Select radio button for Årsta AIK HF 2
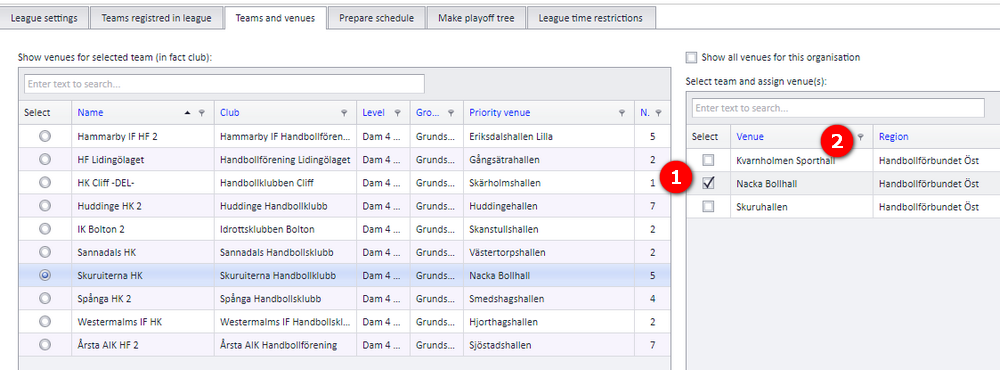1000x370 pixels. [45, 345]
